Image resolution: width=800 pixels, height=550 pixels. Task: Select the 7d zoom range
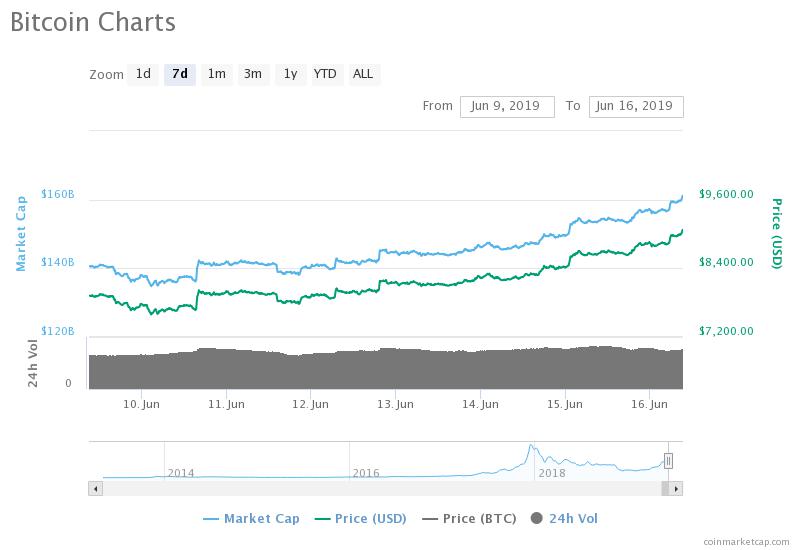click(180, 74)
